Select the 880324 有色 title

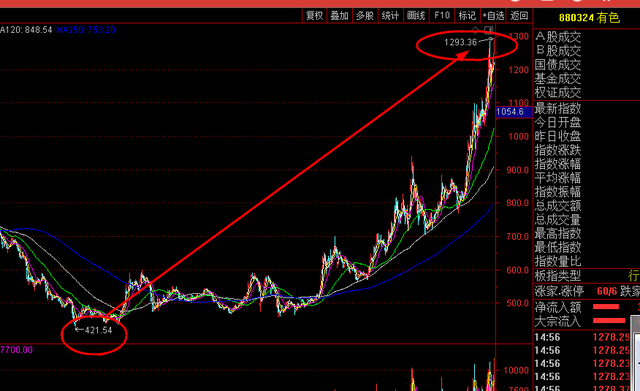coord(589,18)
